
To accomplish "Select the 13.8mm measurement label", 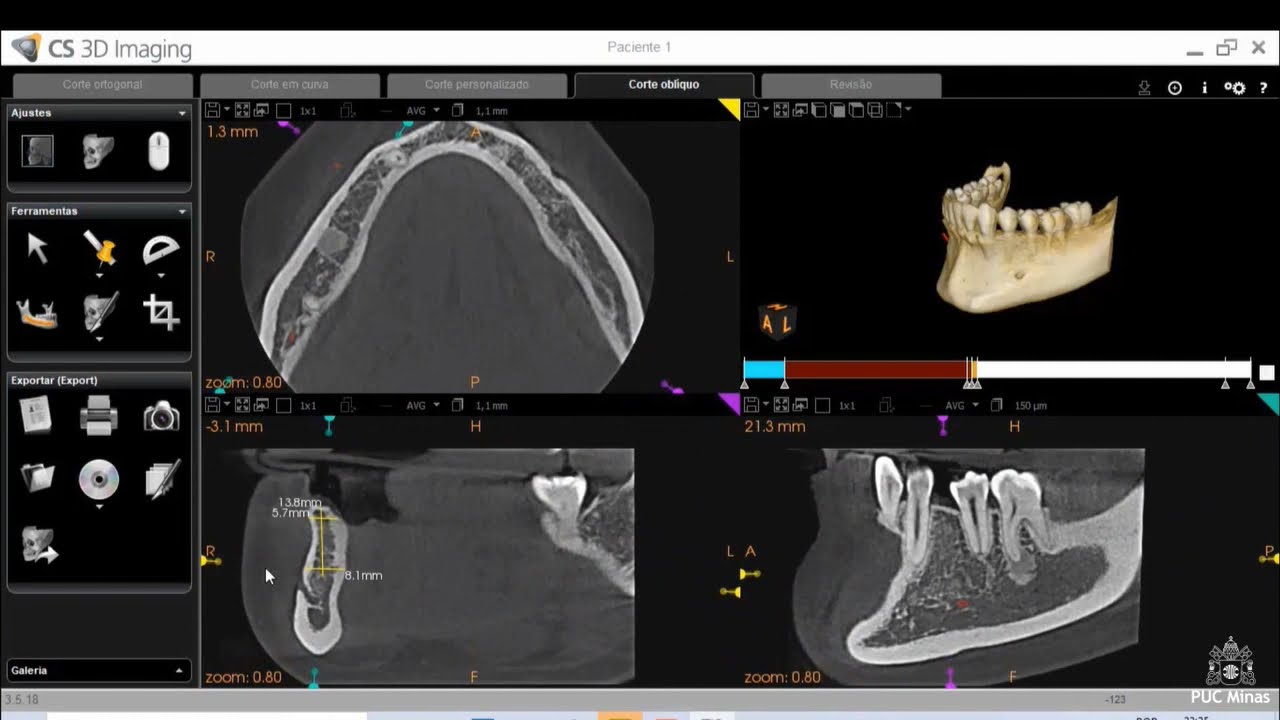I will 300,502.
